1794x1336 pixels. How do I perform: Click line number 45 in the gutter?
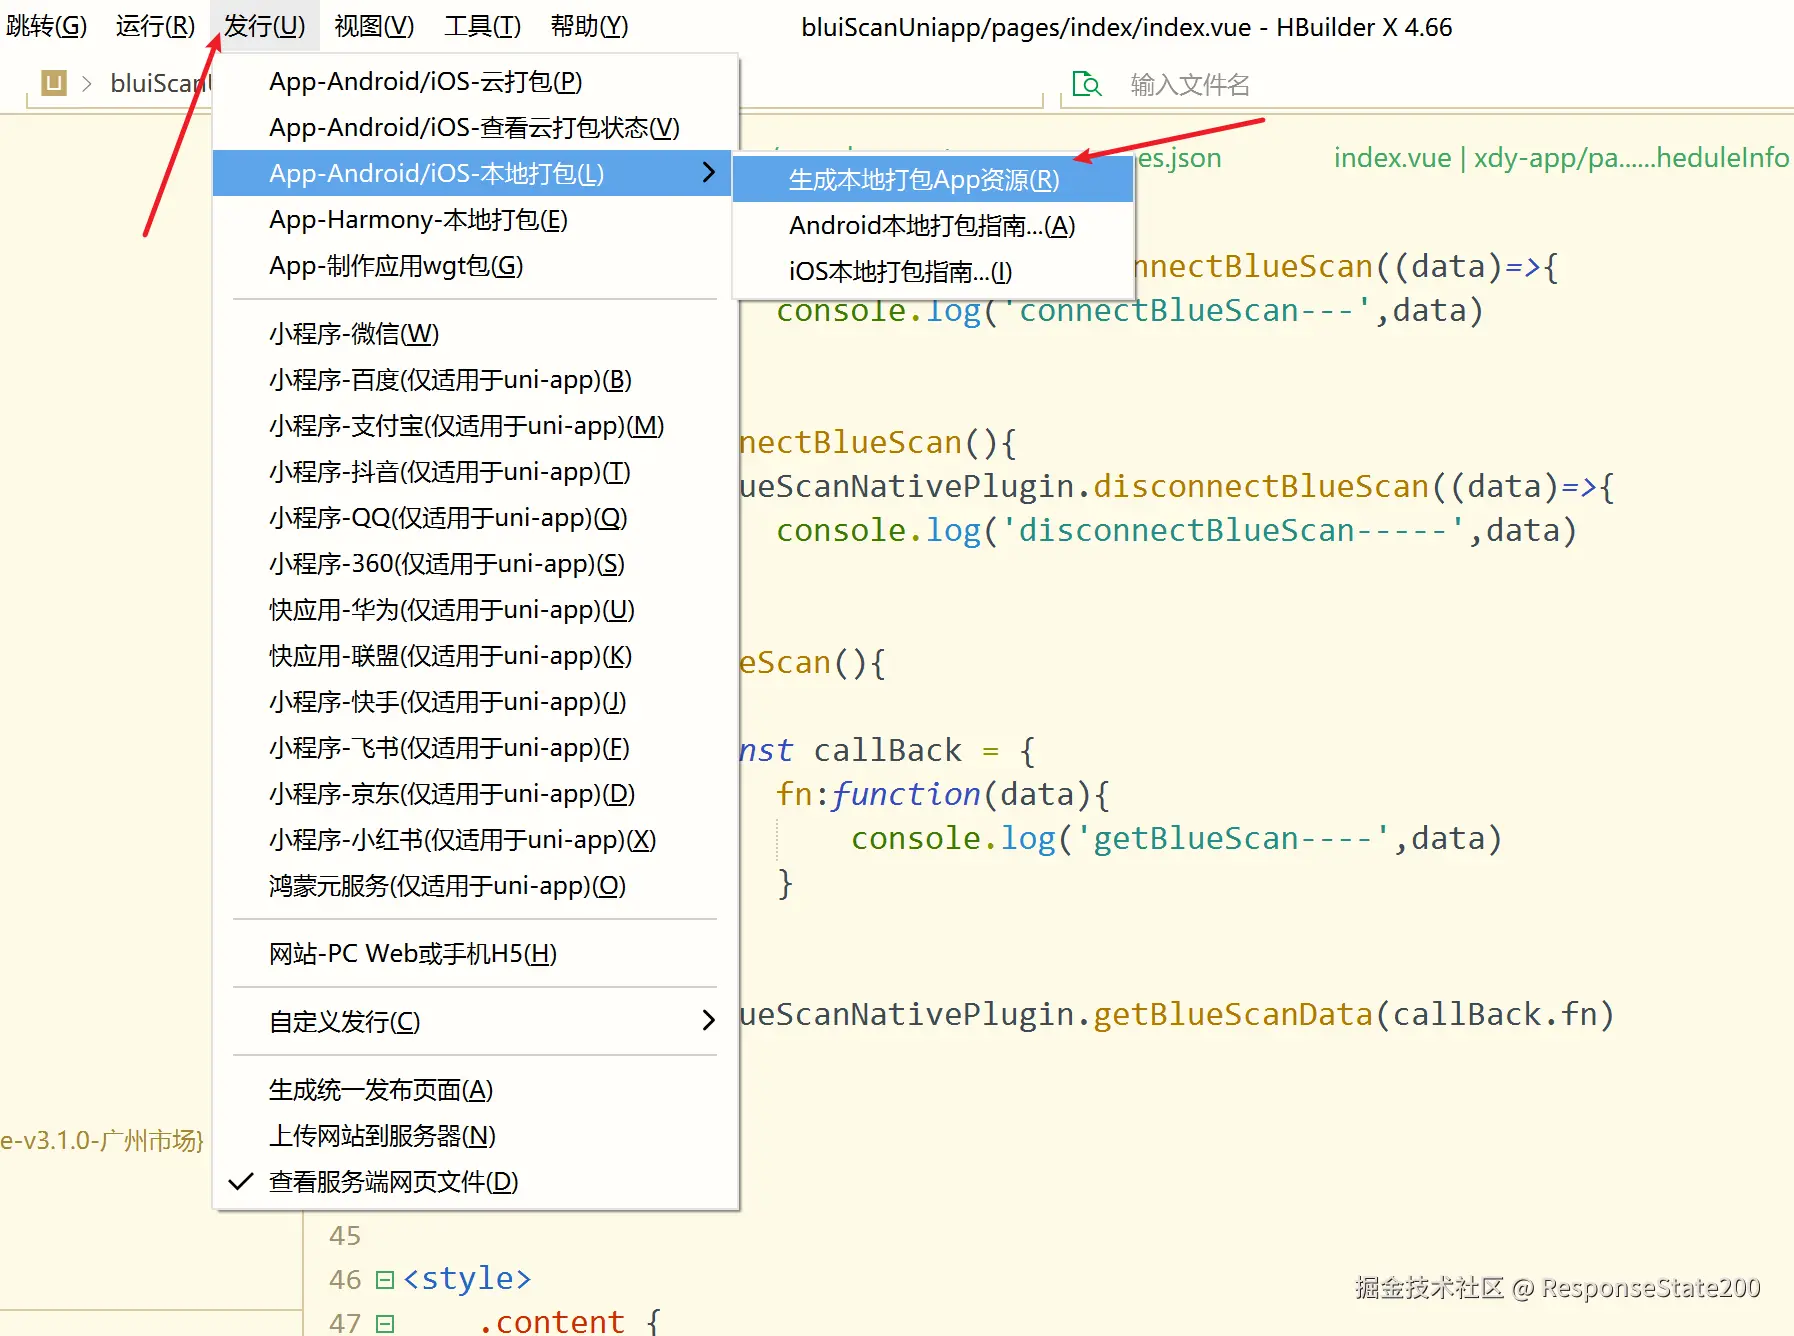click(345, 1236)
